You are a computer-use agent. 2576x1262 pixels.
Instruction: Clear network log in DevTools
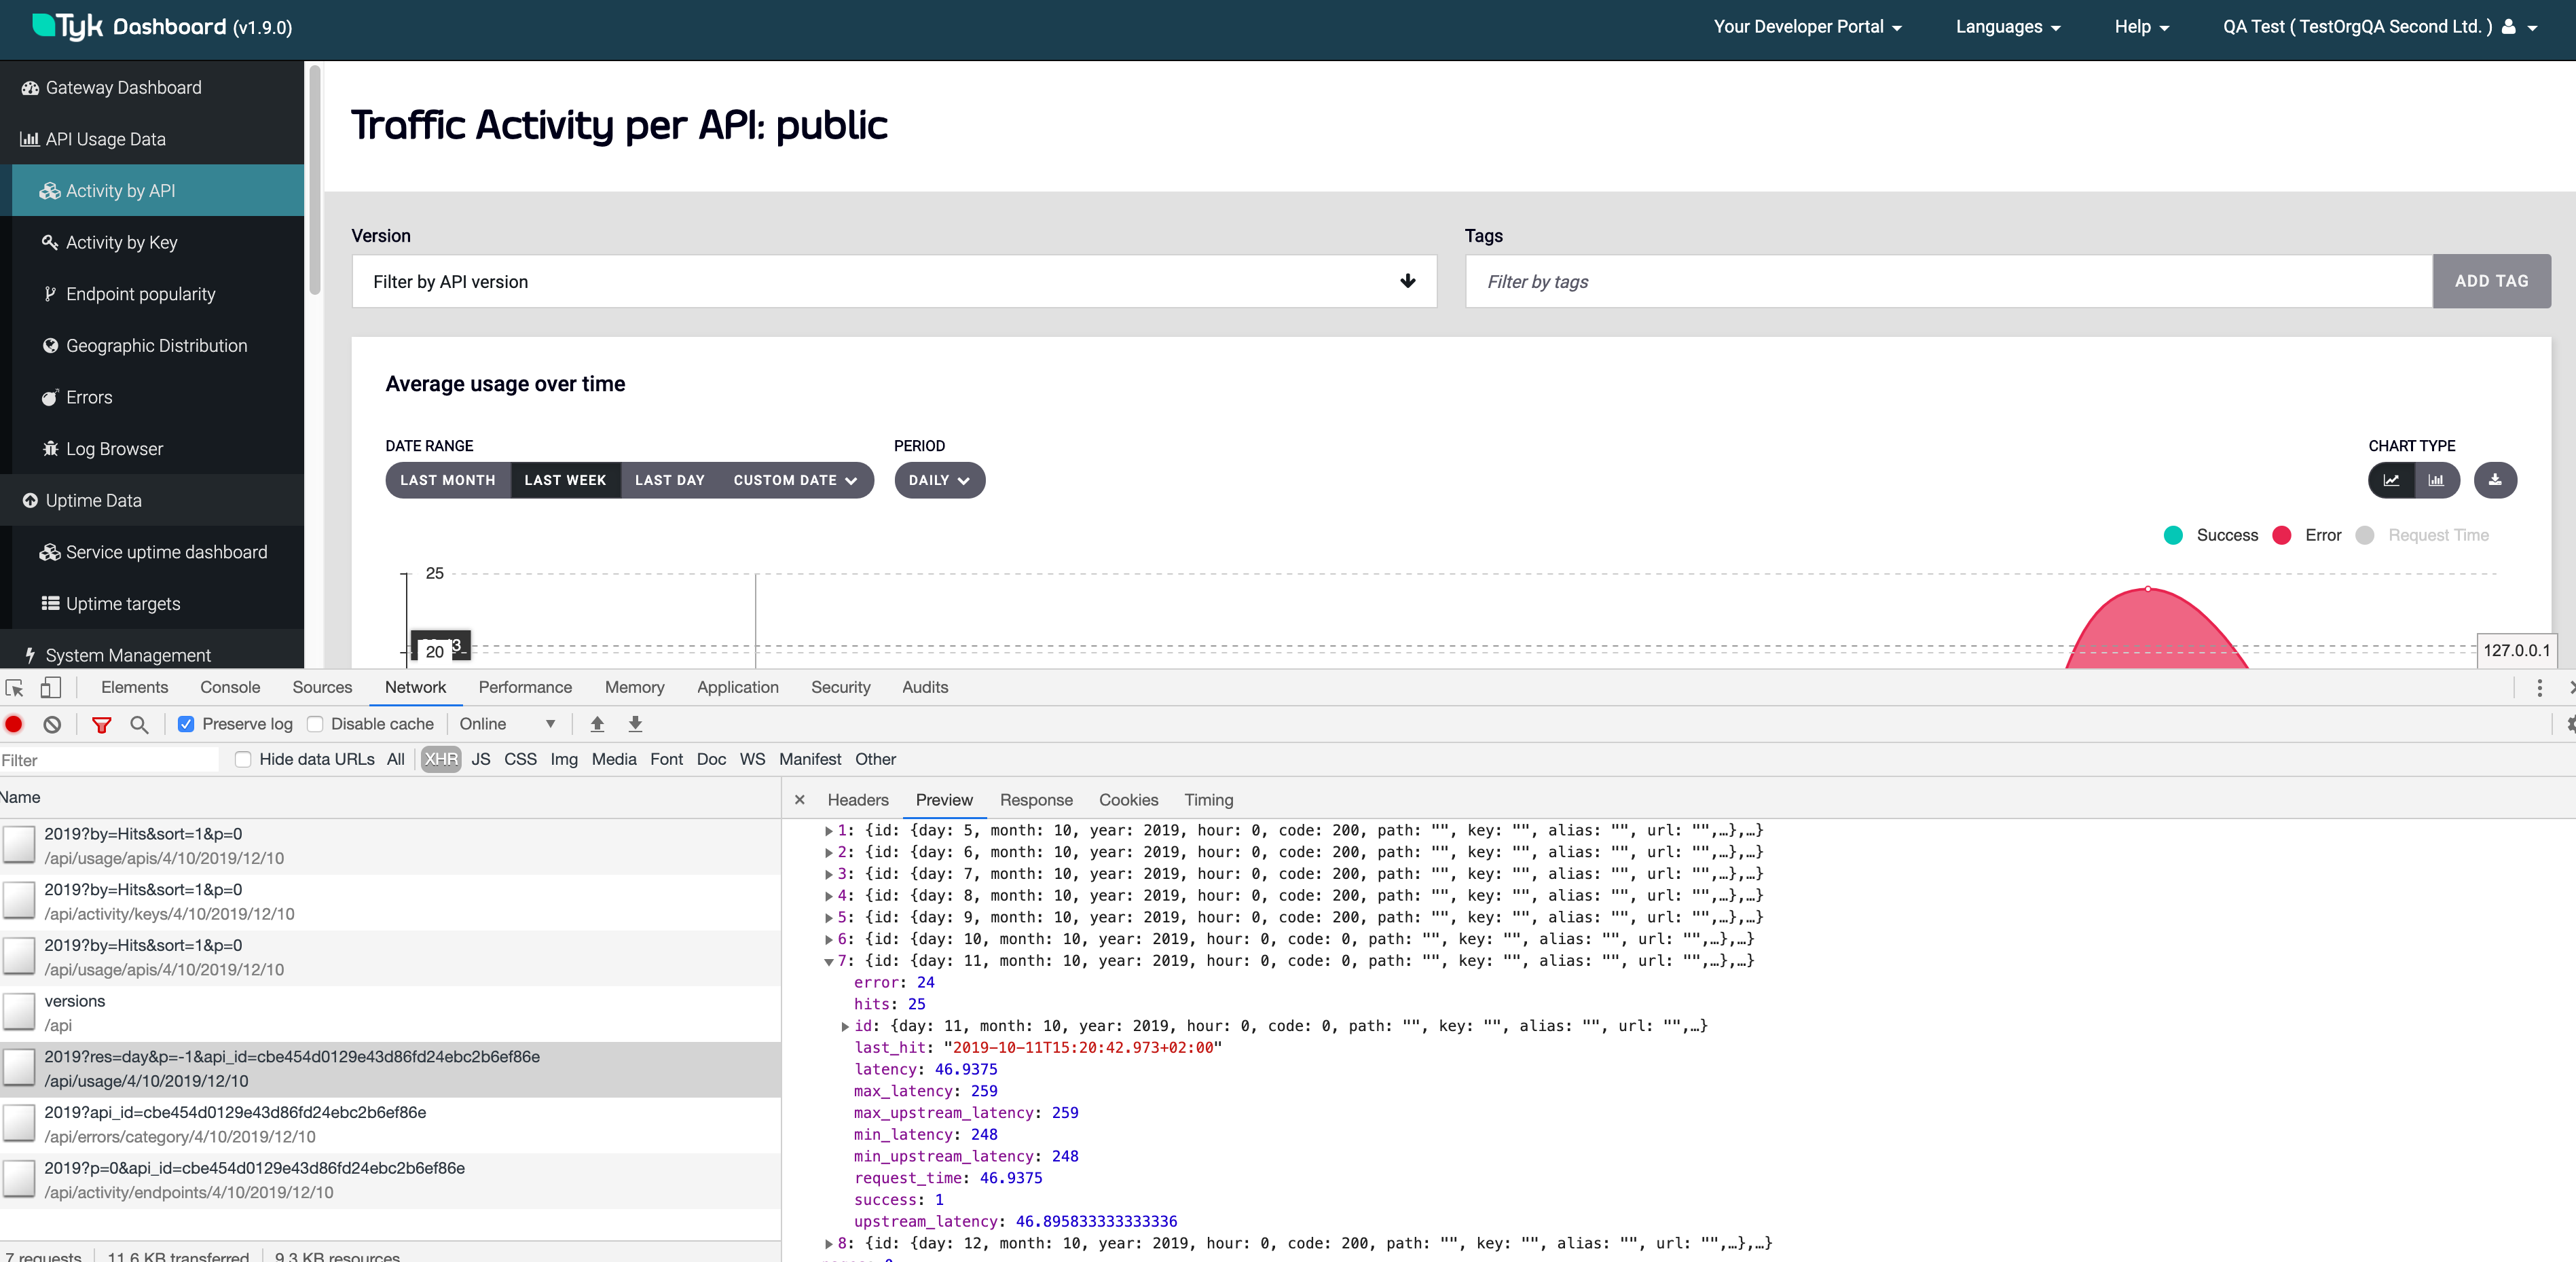[x=52, y=724]
